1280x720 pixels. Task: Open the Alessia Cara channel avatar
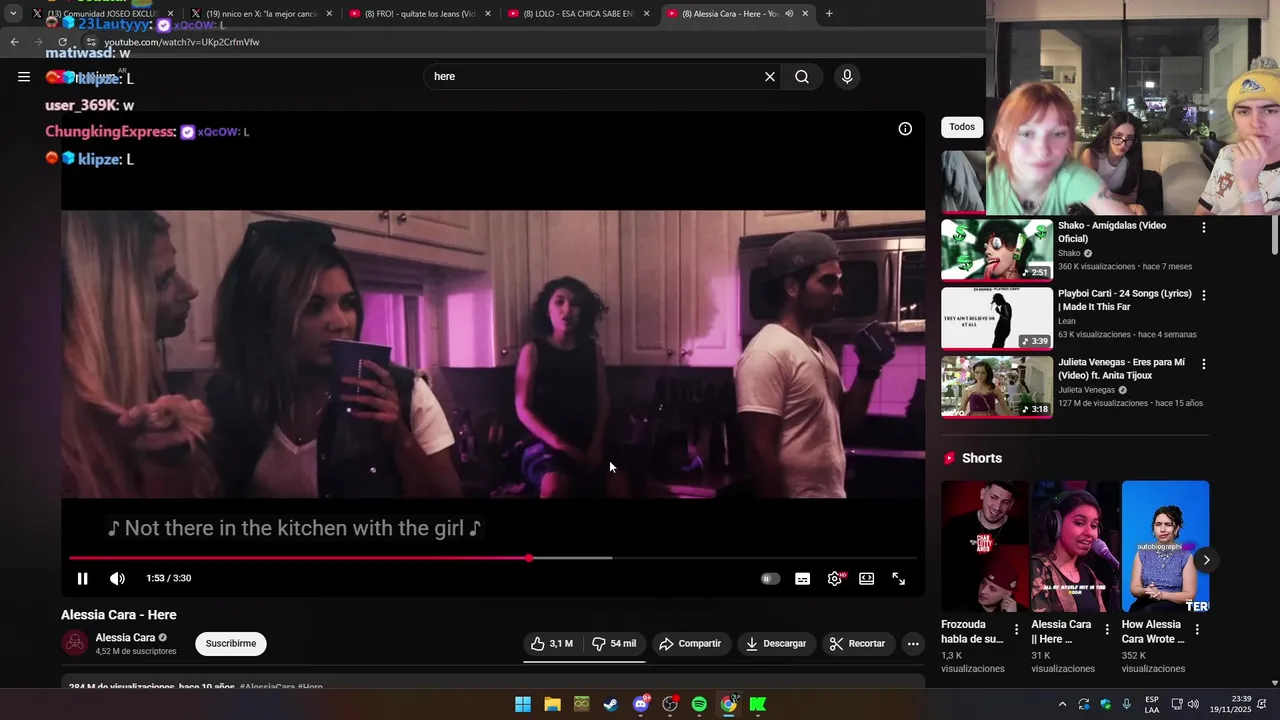[75, 643]
